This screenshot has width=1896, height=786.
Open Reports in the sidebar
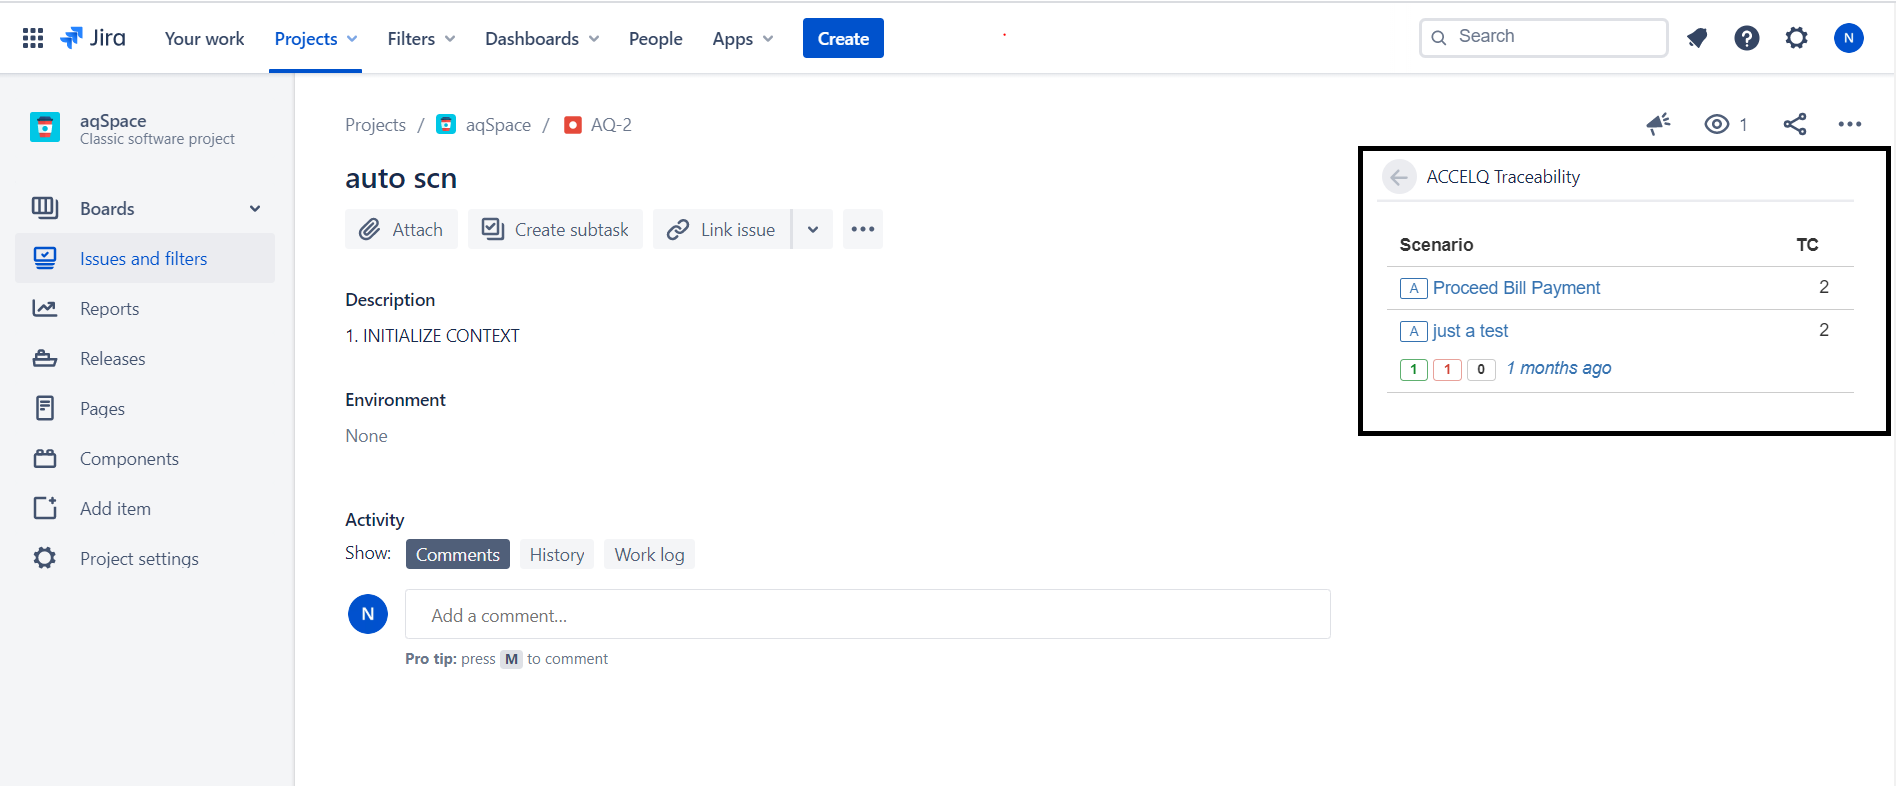pyautogui.click(x=145, y=308)
